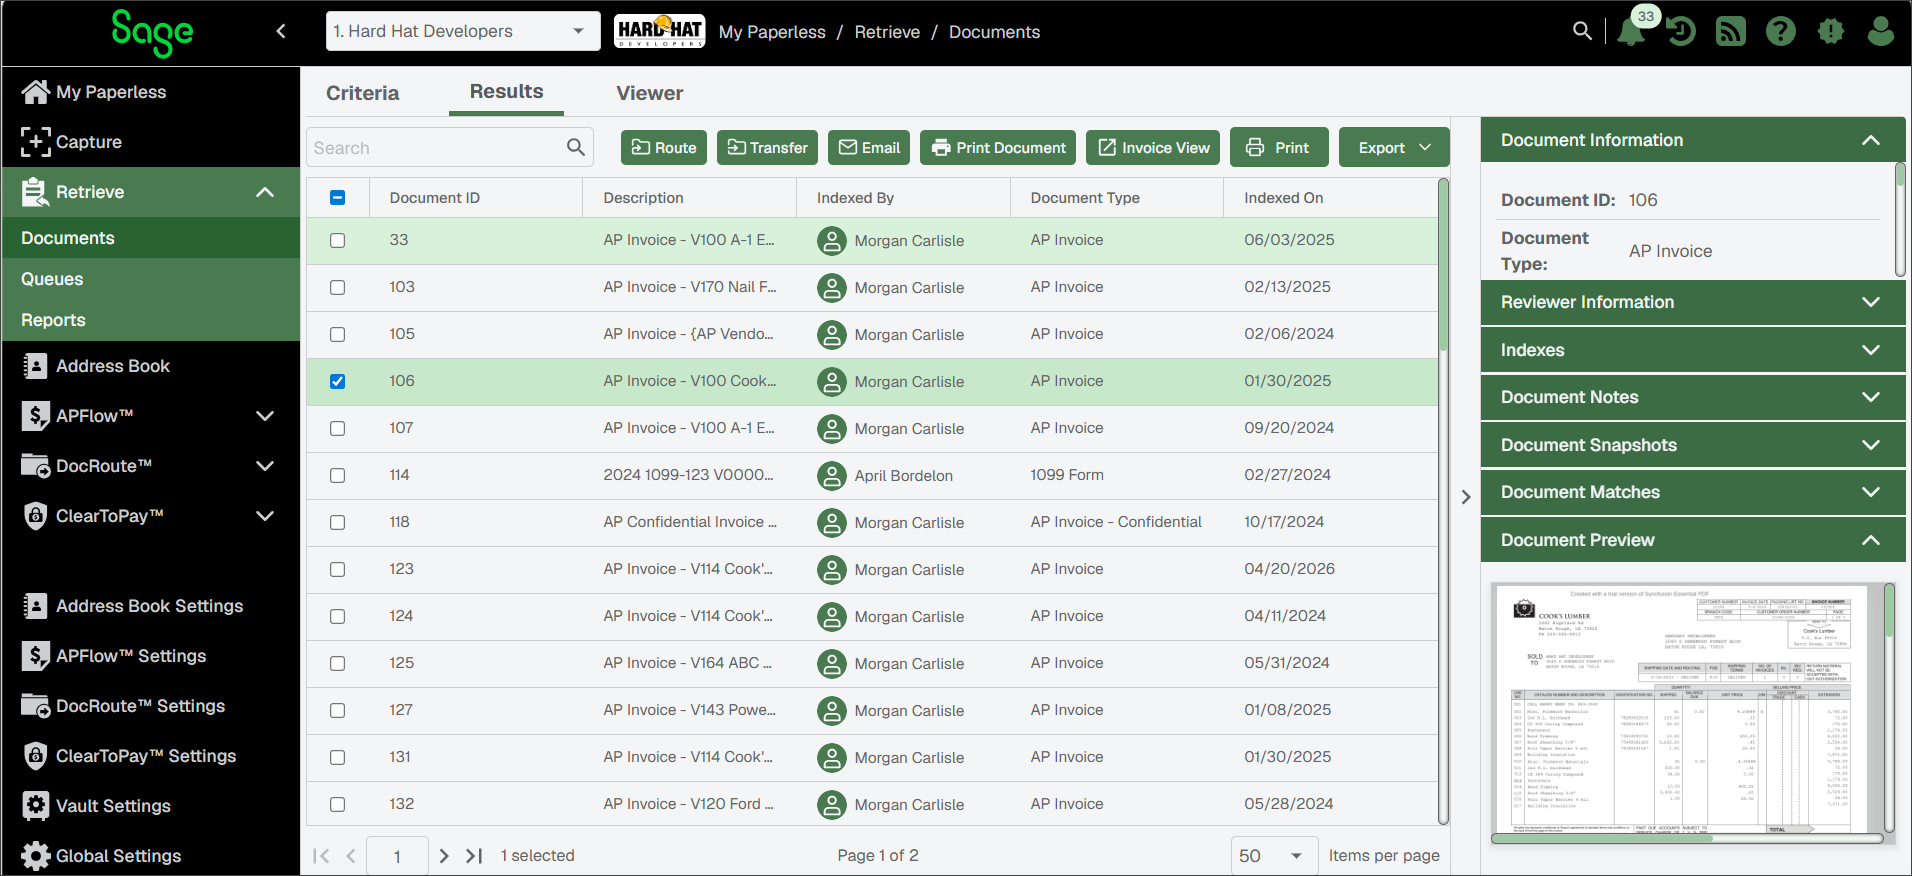Select the Results tab
Image resolution: width=1912 pixels, height=876 pixels.
point(507,91)
